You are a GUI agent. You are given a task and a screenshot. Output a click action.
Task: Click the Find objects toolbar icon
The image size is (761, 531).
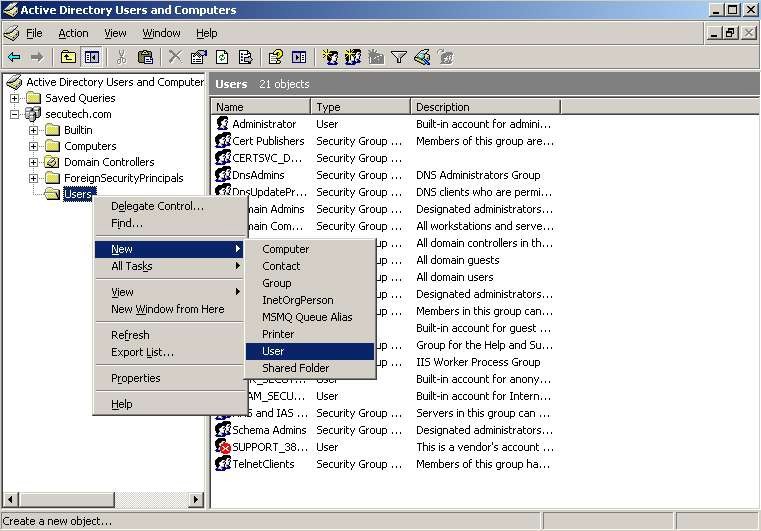(x=422, y=57)
